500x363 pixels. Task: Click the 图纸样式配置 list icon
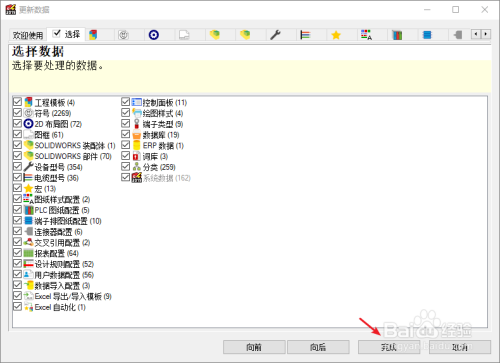(x=28, y=199)
